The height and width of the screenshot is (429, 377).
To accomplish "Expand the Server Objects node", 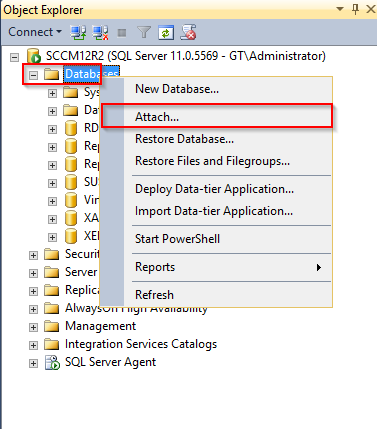I will tap(33, 274).
